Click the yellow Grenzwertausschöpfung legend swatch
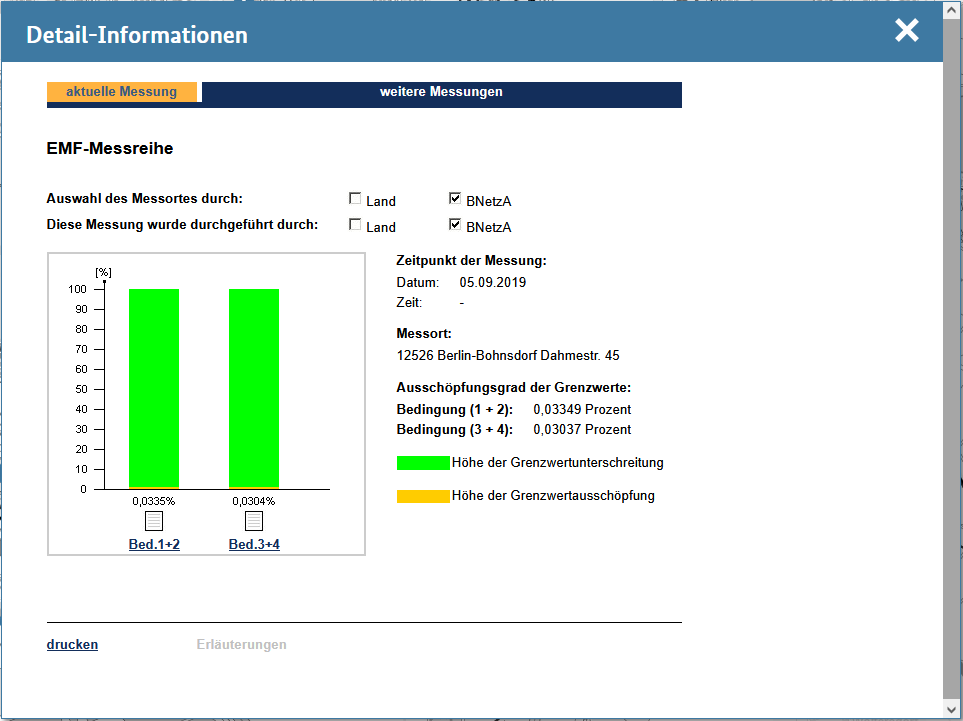 [x=423, y=496]
